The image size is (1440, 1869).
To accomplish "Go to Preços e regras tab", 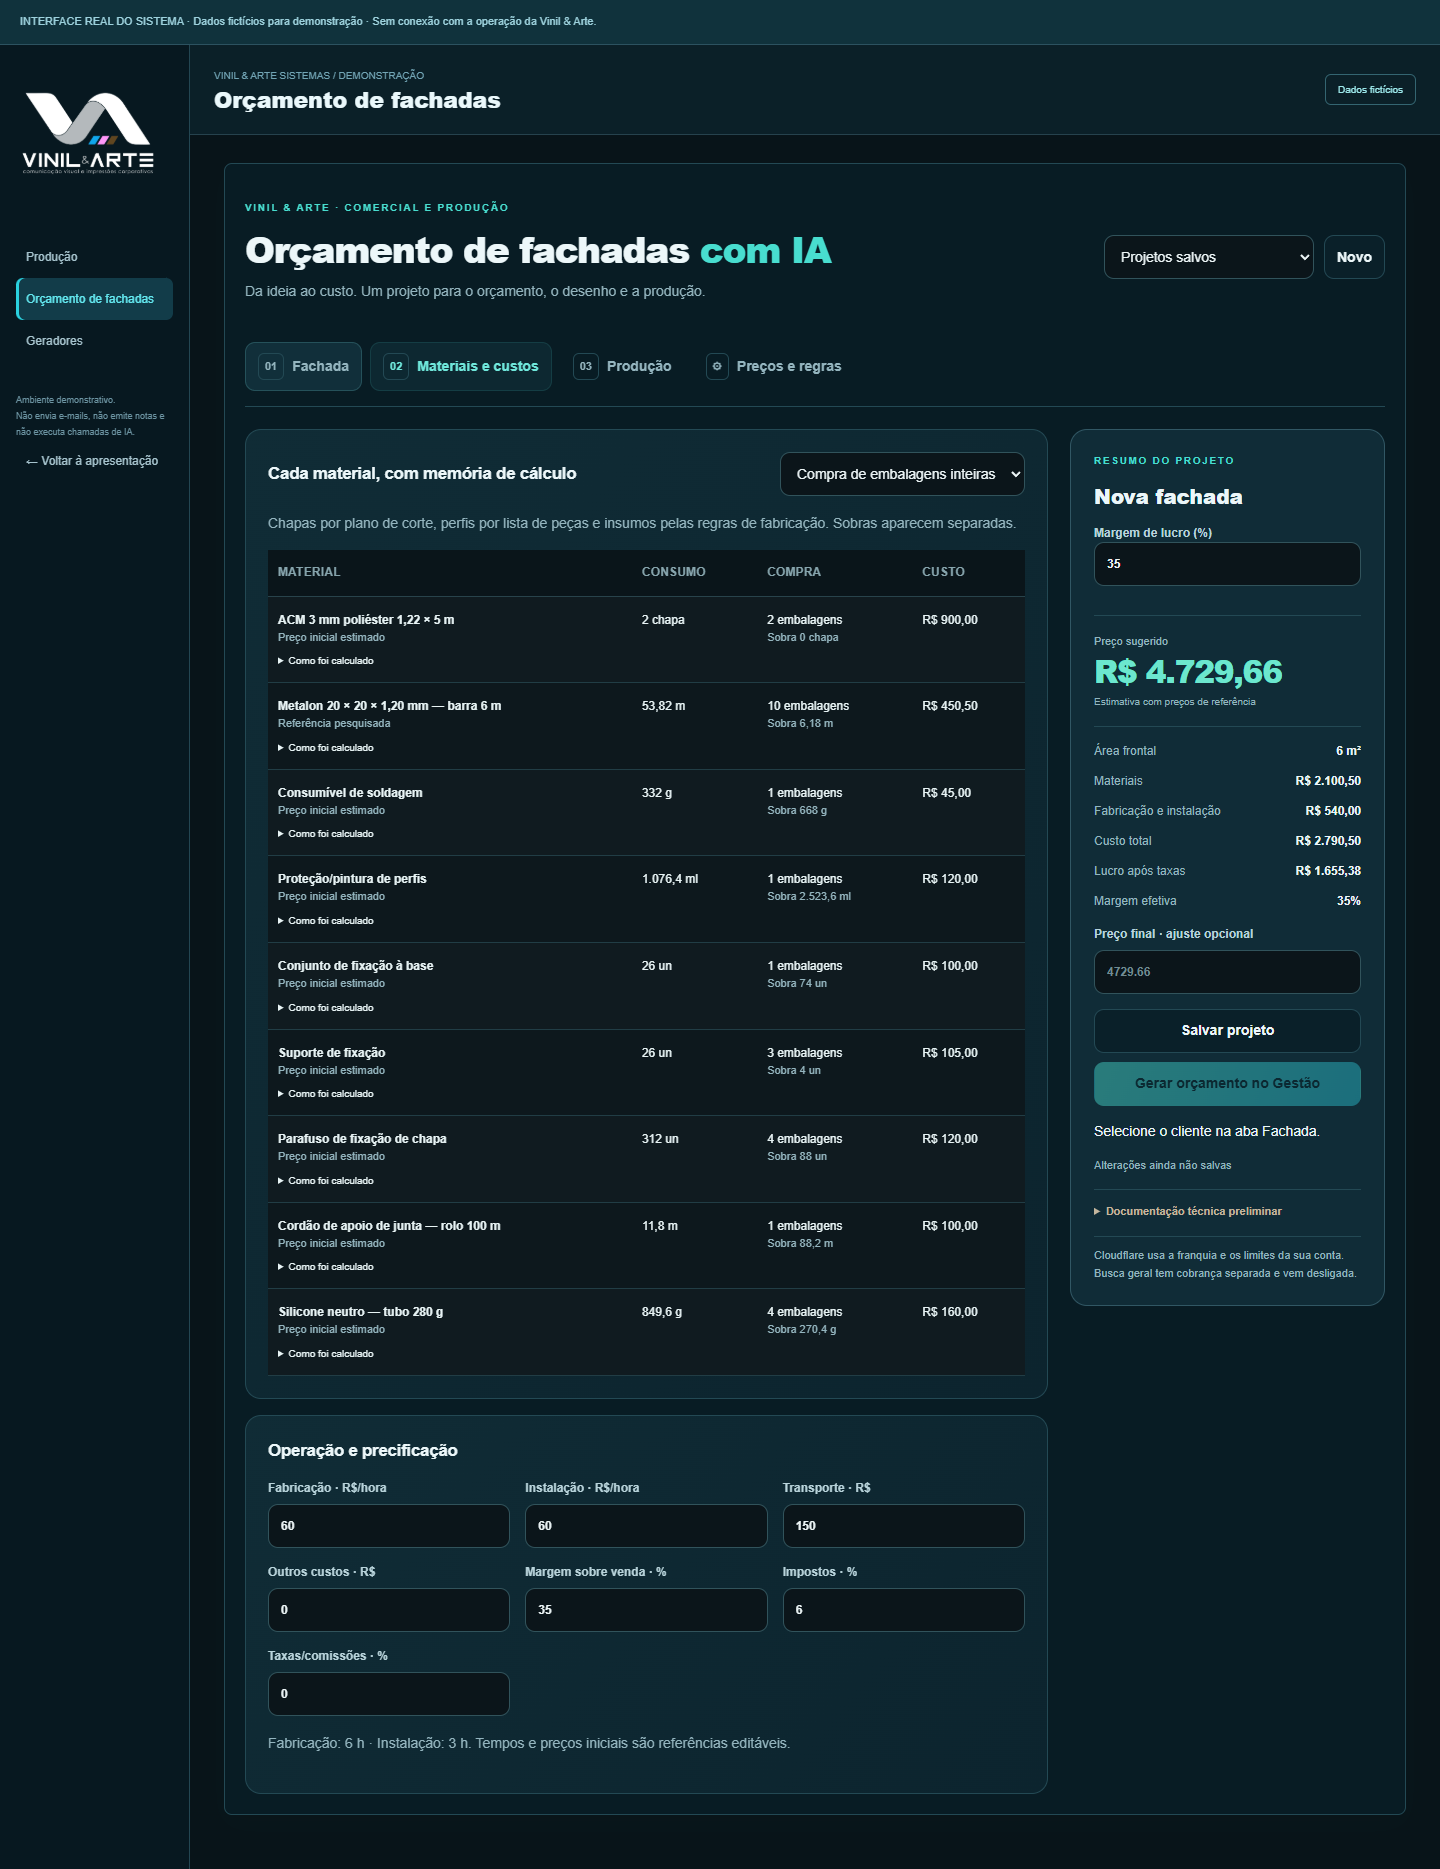I will coord(774,366).
